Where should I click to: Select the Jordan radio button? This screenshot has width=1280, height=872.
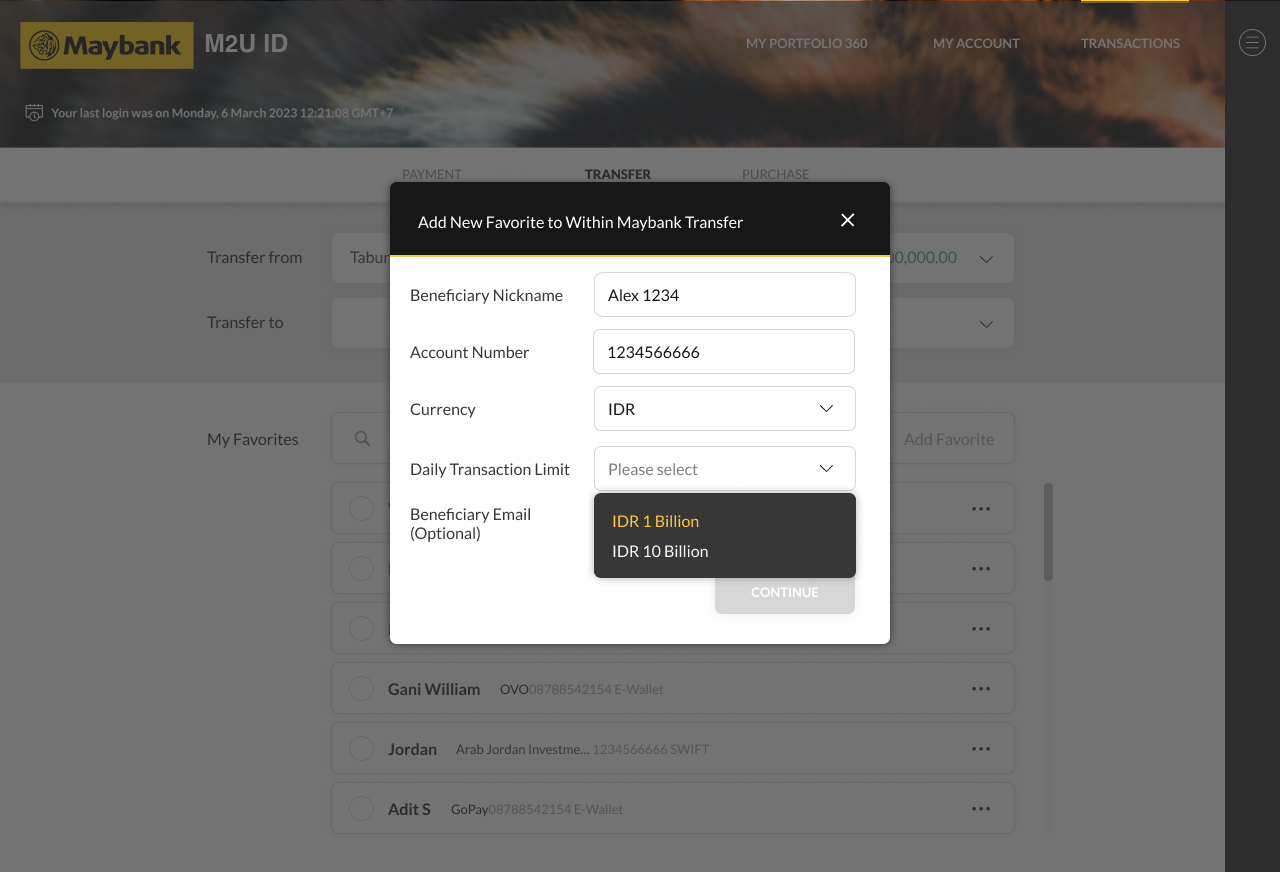click(x=361, y=749)
